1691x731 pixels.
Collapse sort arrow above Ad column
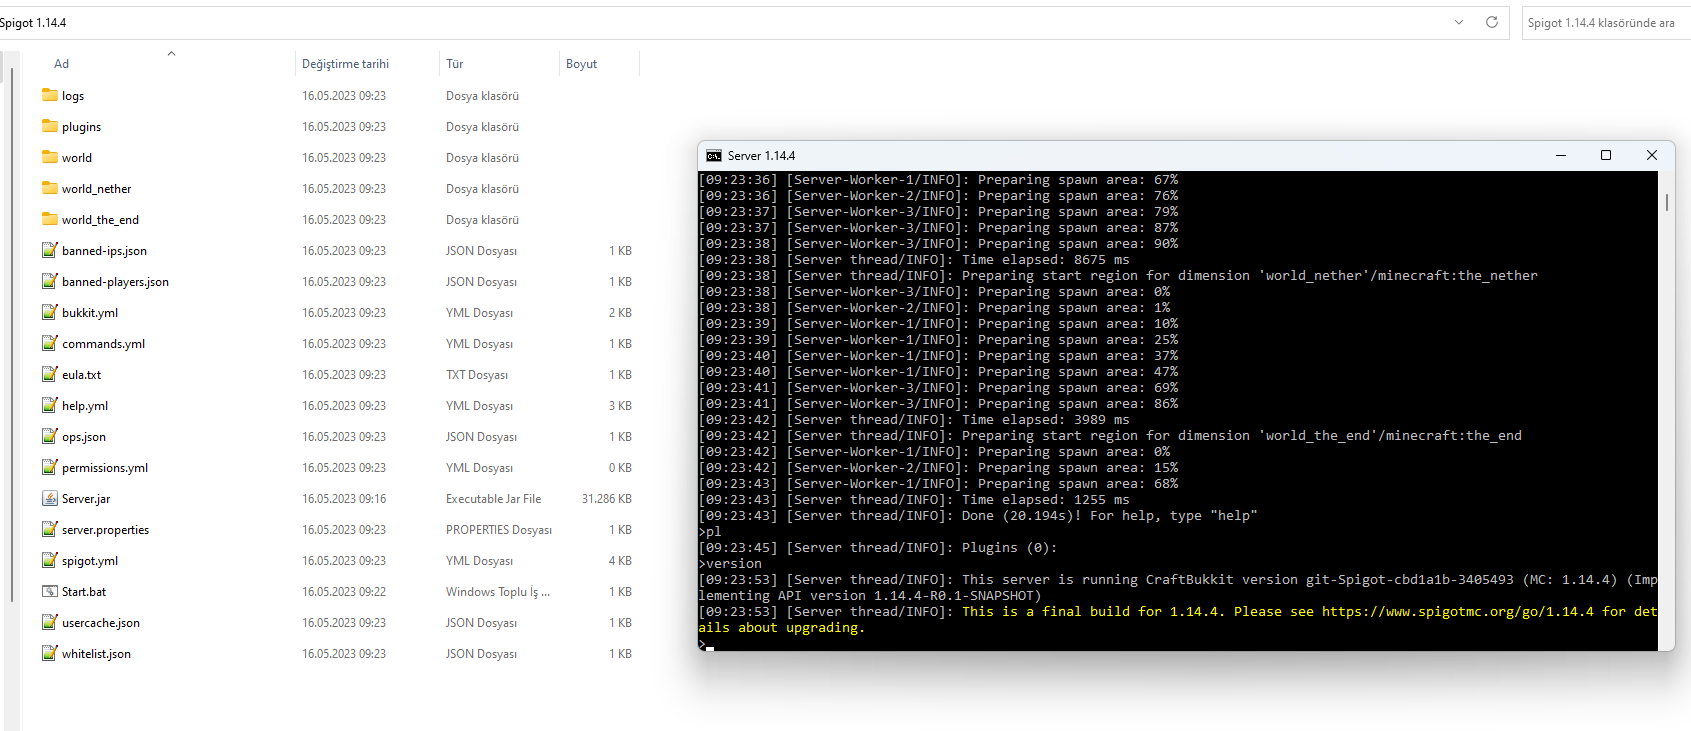click(x=171, y=54)
